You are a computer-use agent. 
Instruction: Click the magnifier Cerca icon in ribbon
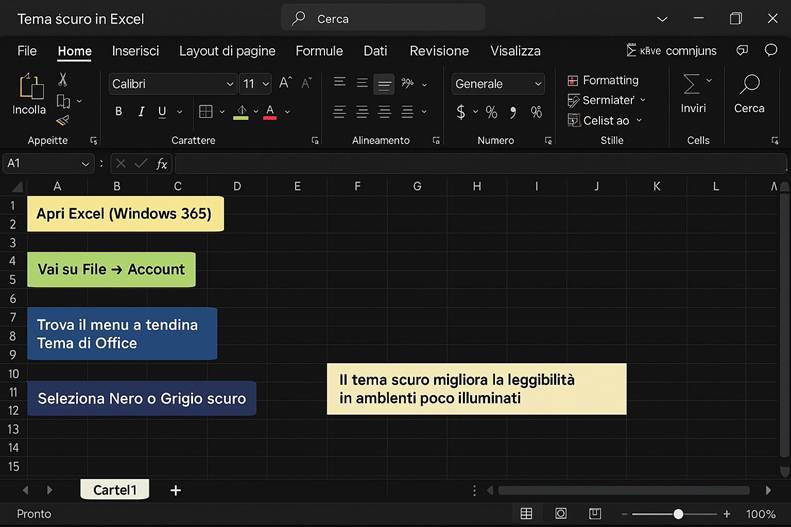[749, 85]
